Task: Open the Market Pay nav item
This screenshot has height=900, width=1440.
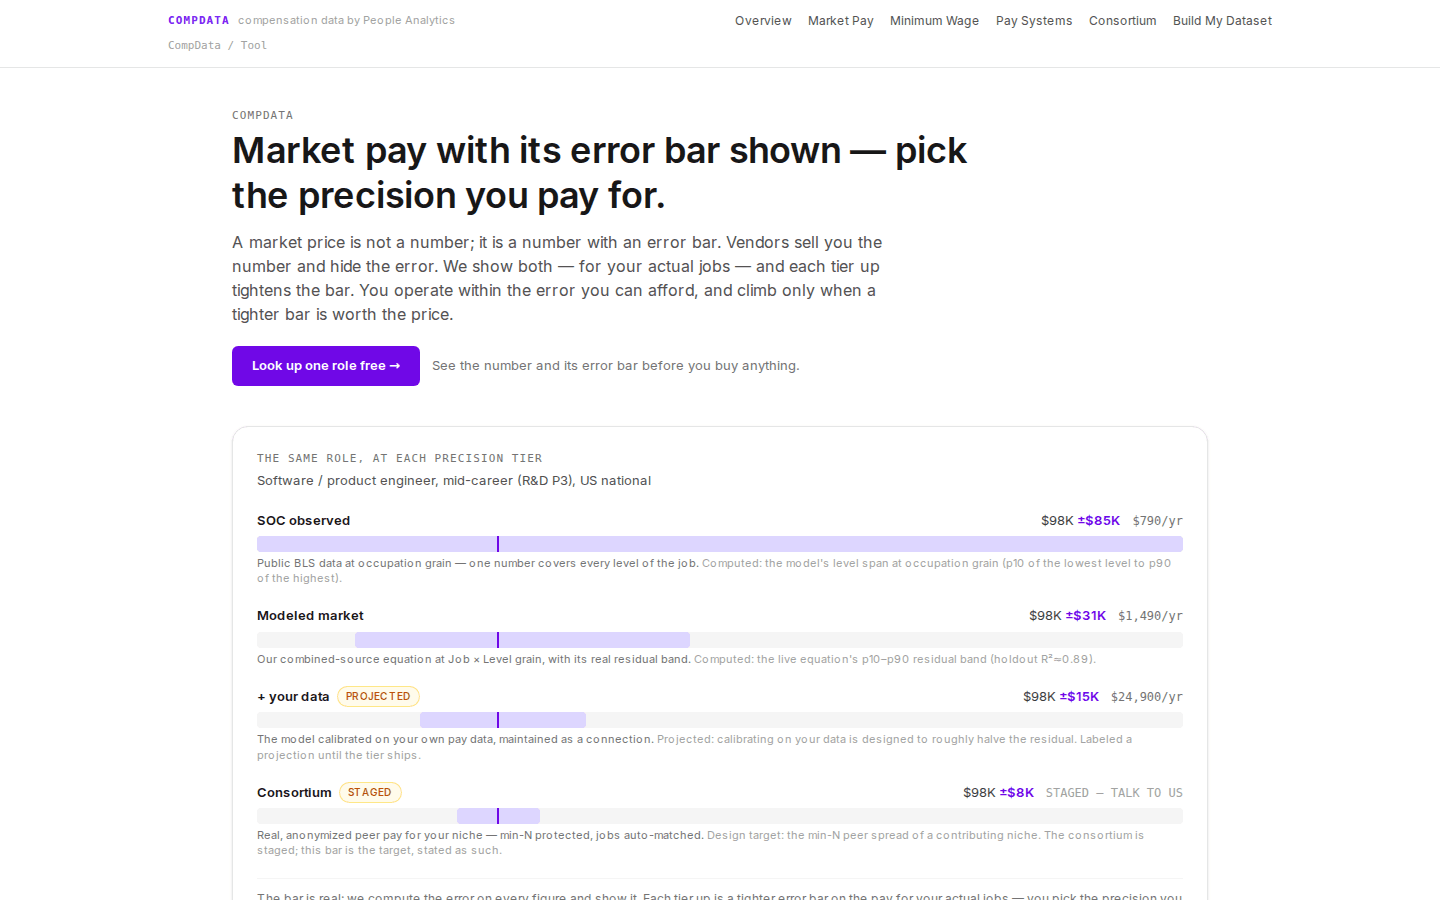Action: (841, 21)
